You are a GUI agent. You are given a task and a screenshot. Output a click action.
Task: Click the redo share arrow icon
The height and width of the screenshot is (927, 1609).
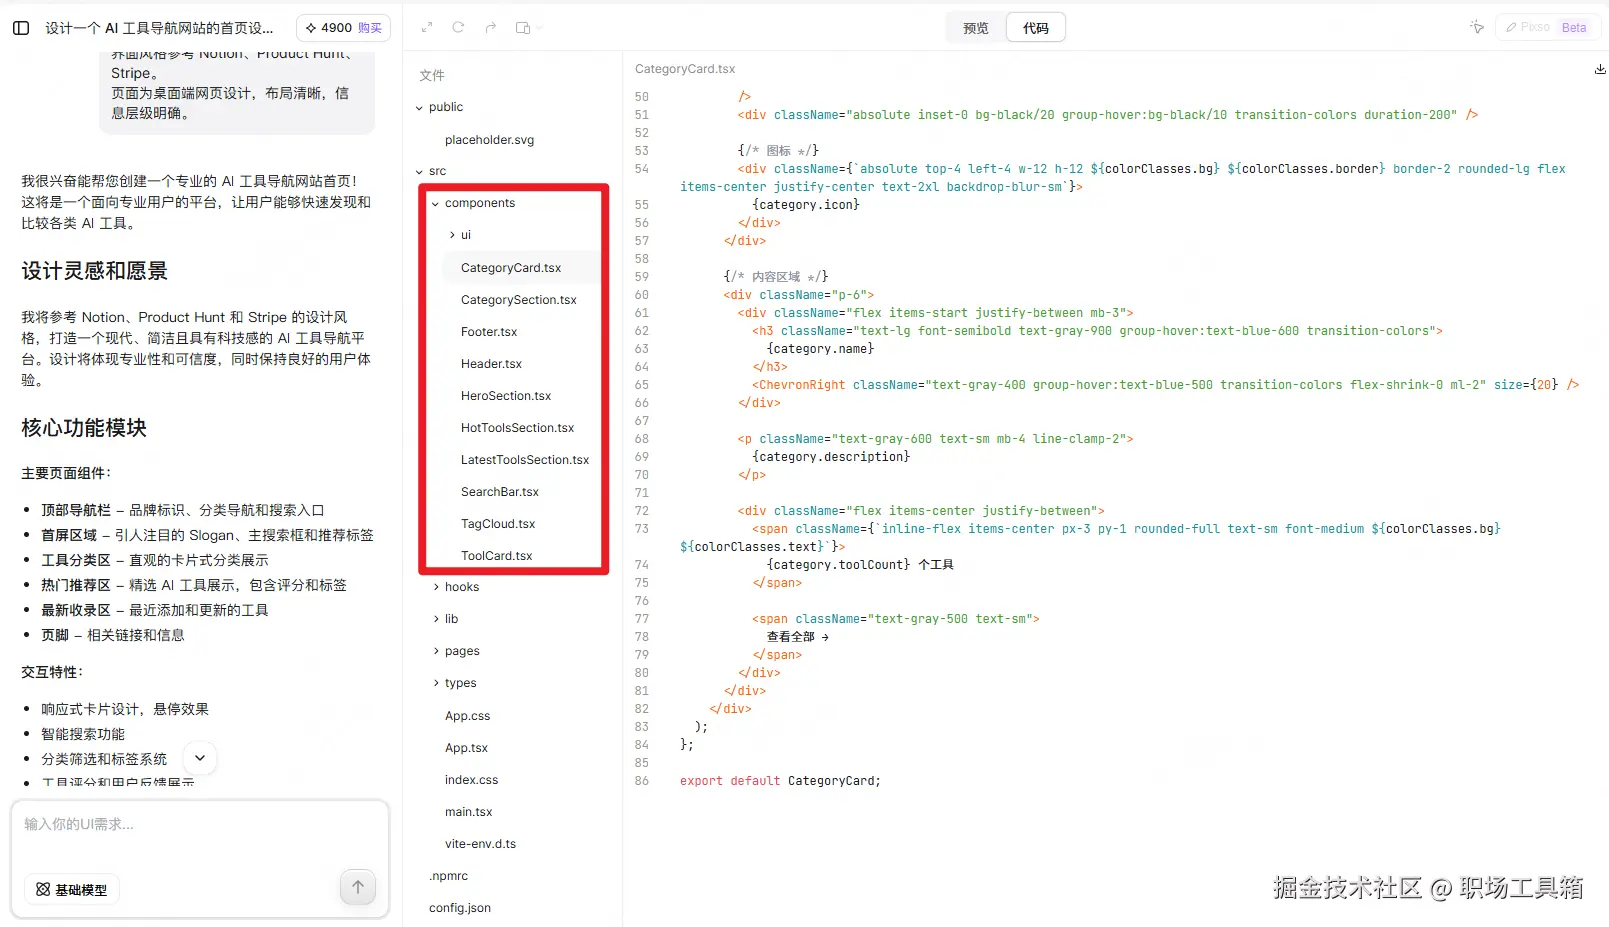[x=490, y=28]
